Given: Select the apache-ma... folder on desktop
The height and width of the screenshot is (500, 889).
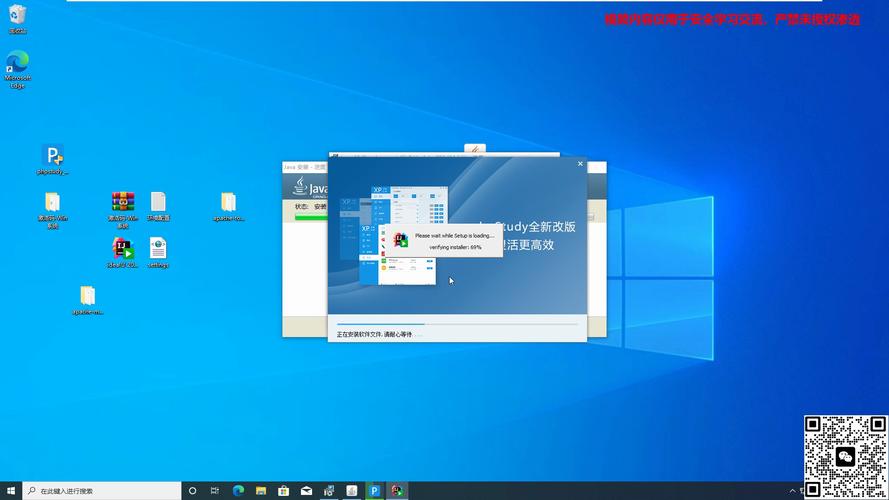Looking at the screenshot, I should point(88,300).
